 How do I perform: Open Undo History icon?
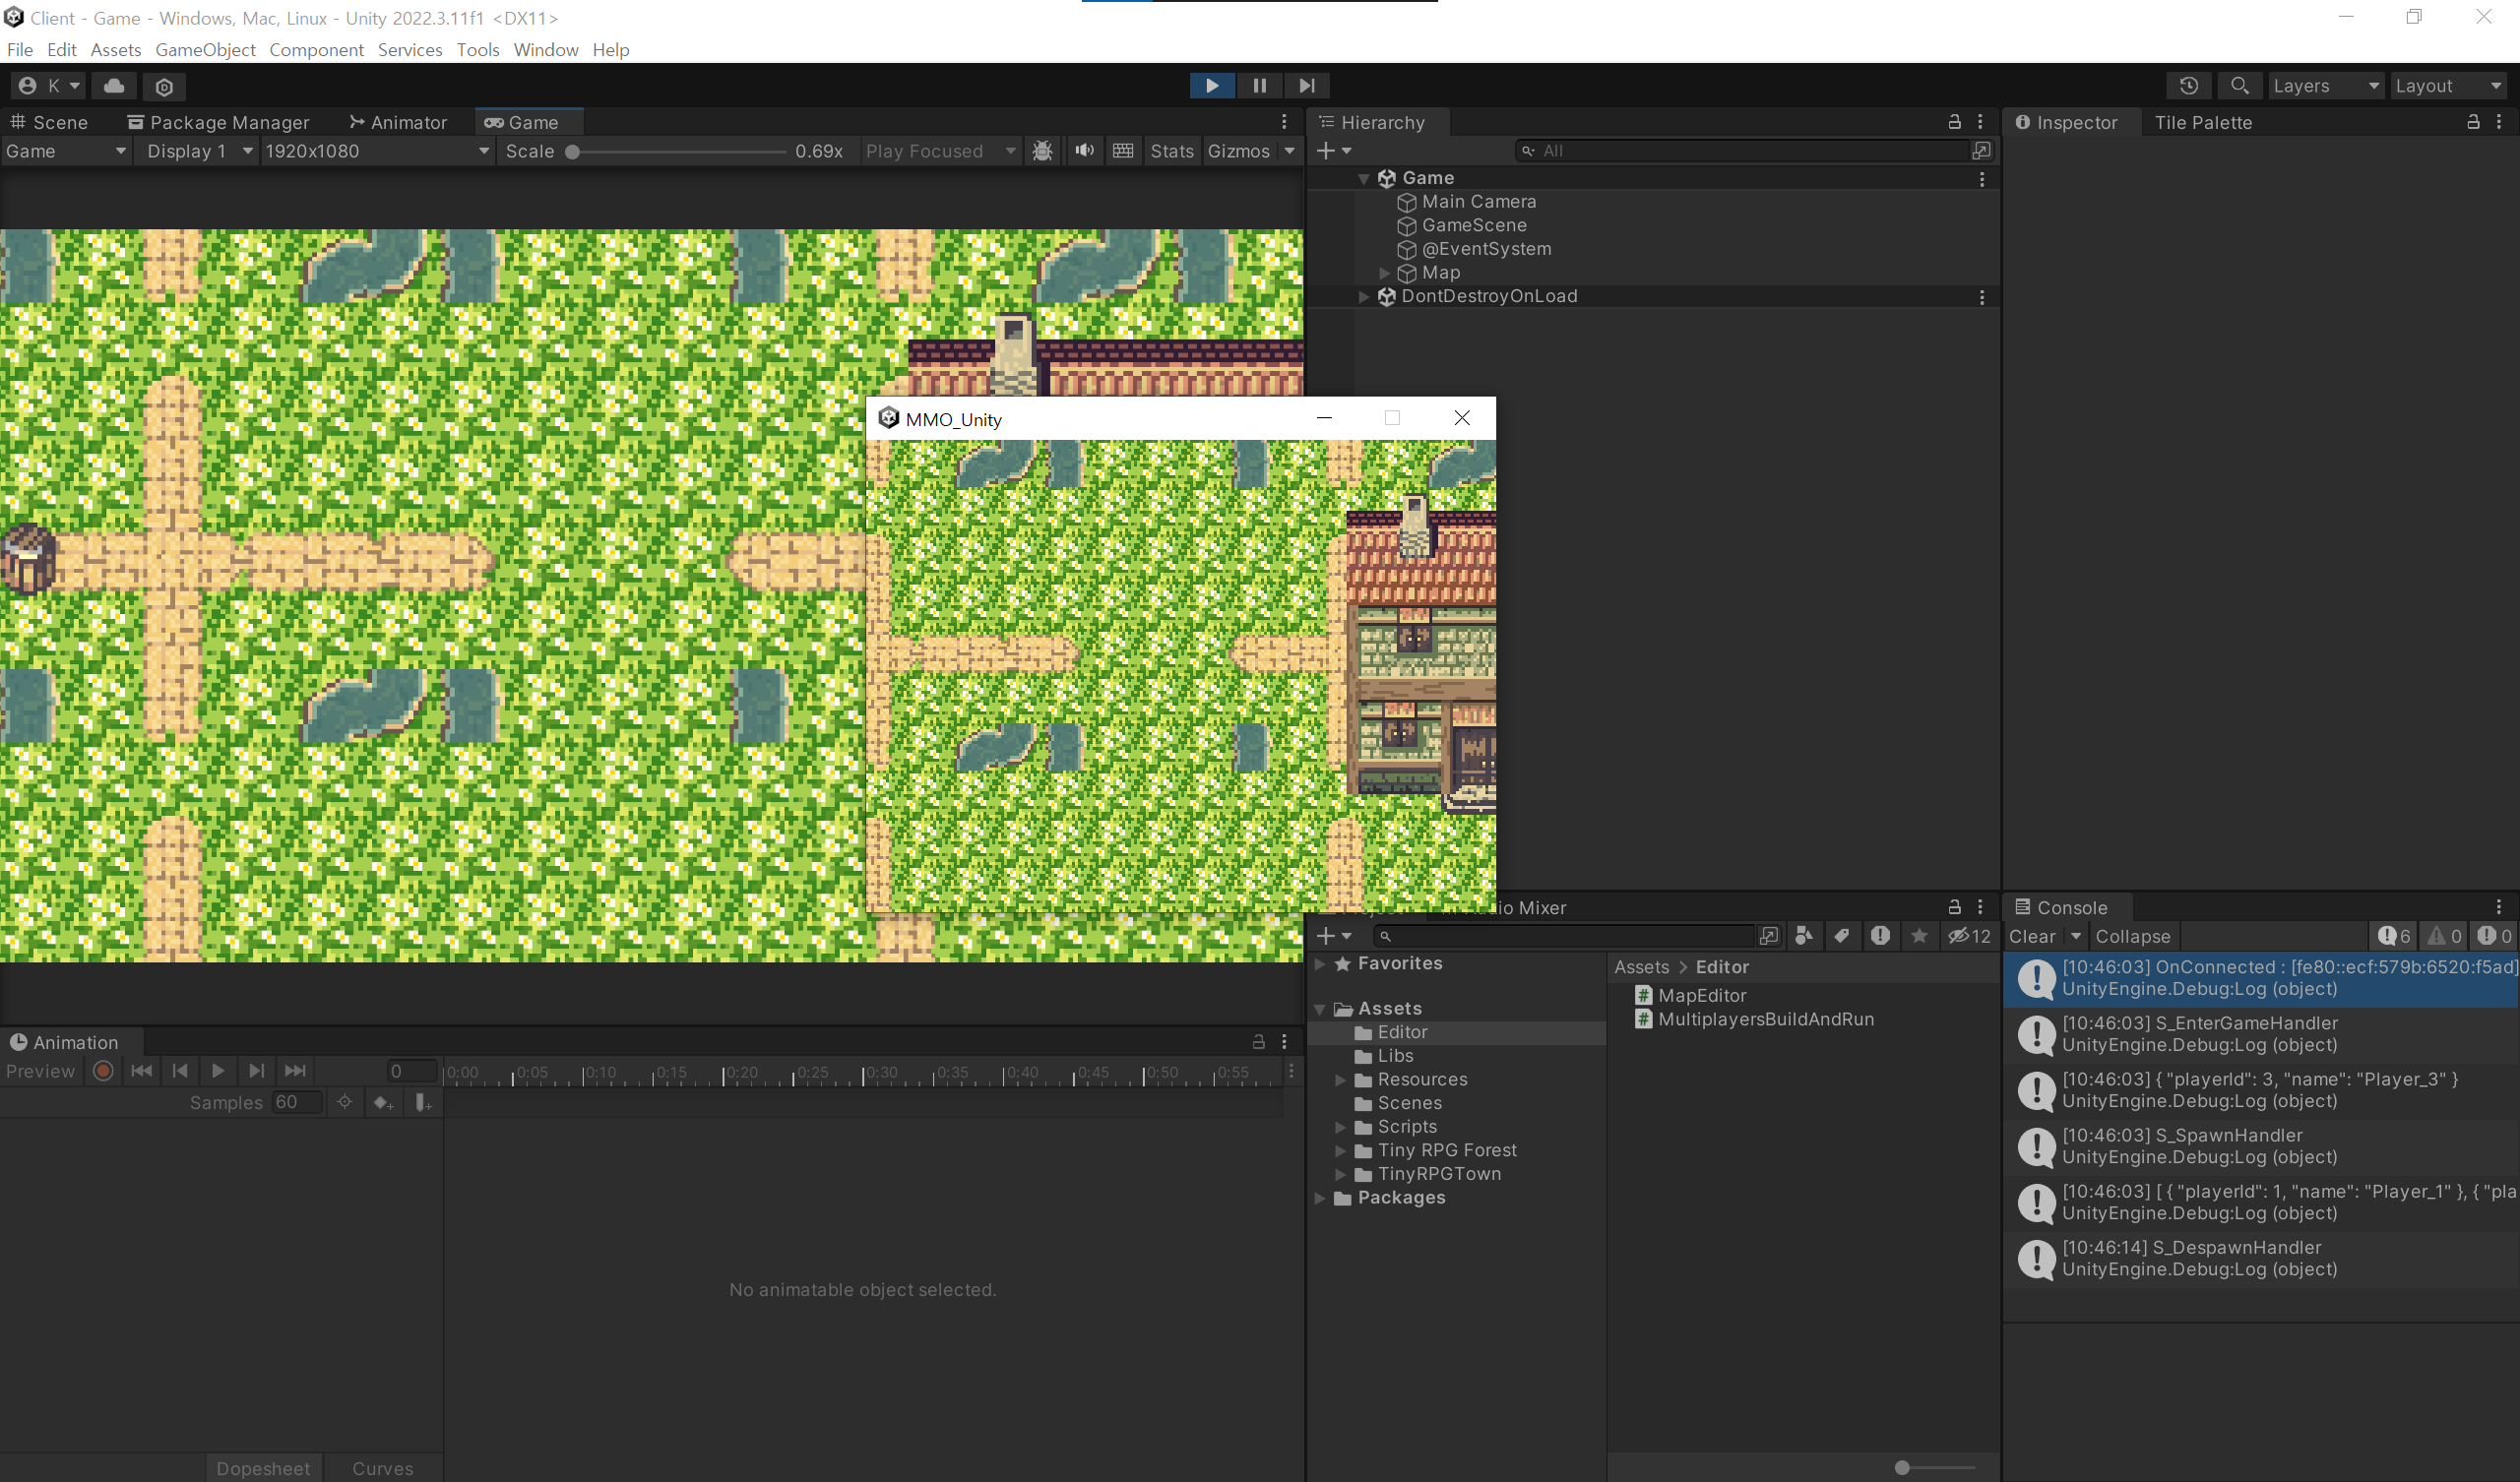point(2188,86)
